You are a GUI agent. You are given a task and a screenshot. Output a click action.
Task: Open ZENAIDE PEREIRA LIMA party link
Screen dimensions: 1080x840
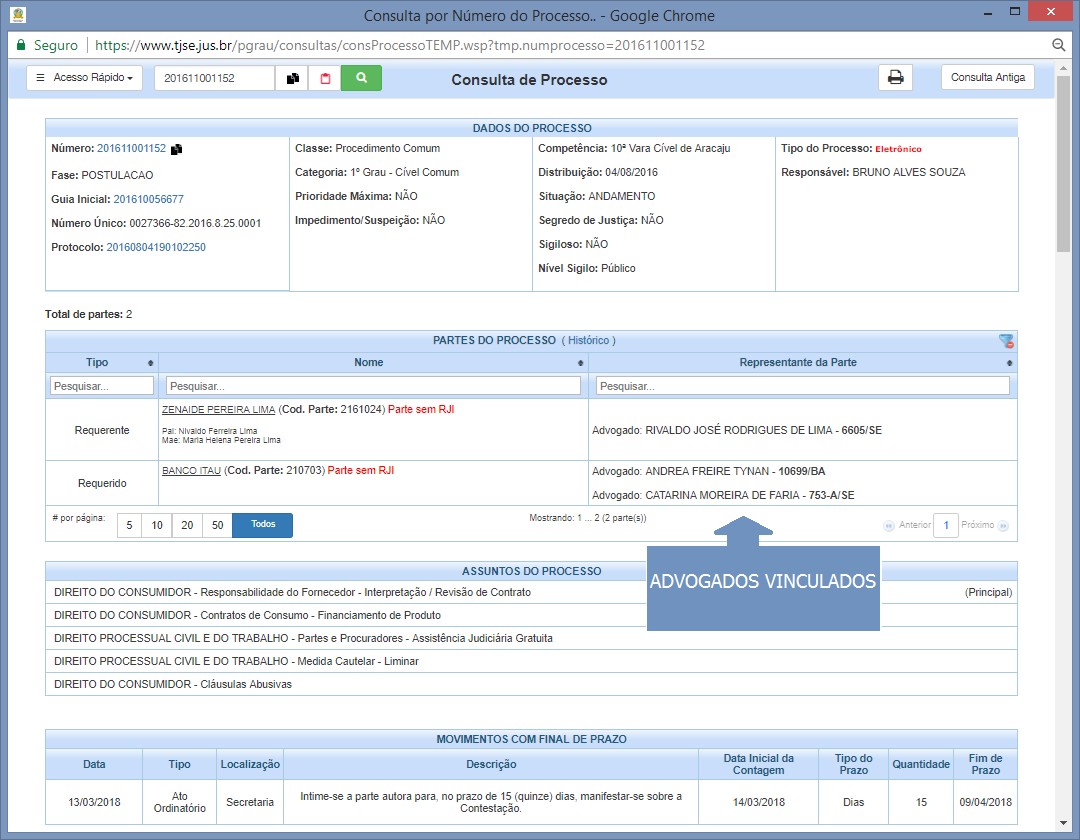click(218, 409)
